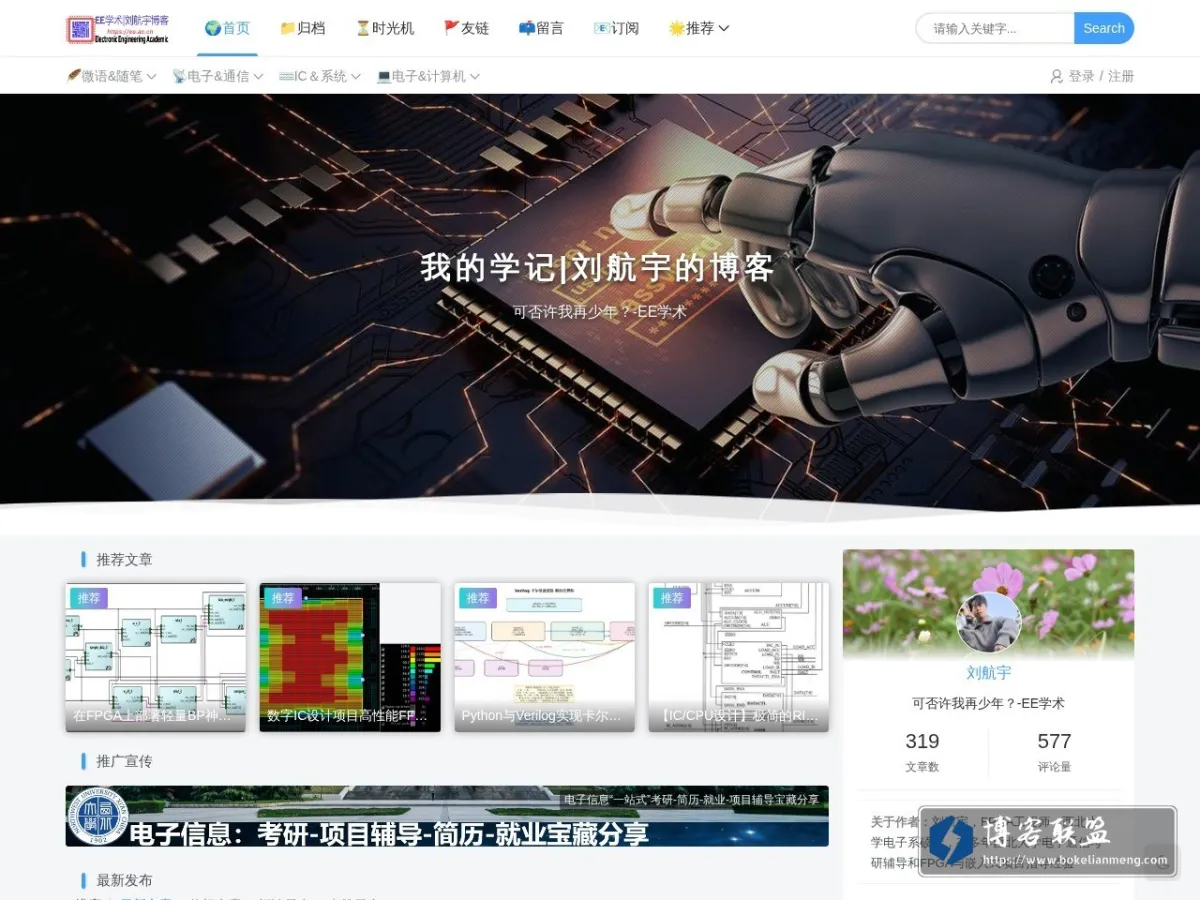Click the 推荐文章 section heading
Image resolution: width=1200 pixels, height=900 pixels.
coord(124,560)
